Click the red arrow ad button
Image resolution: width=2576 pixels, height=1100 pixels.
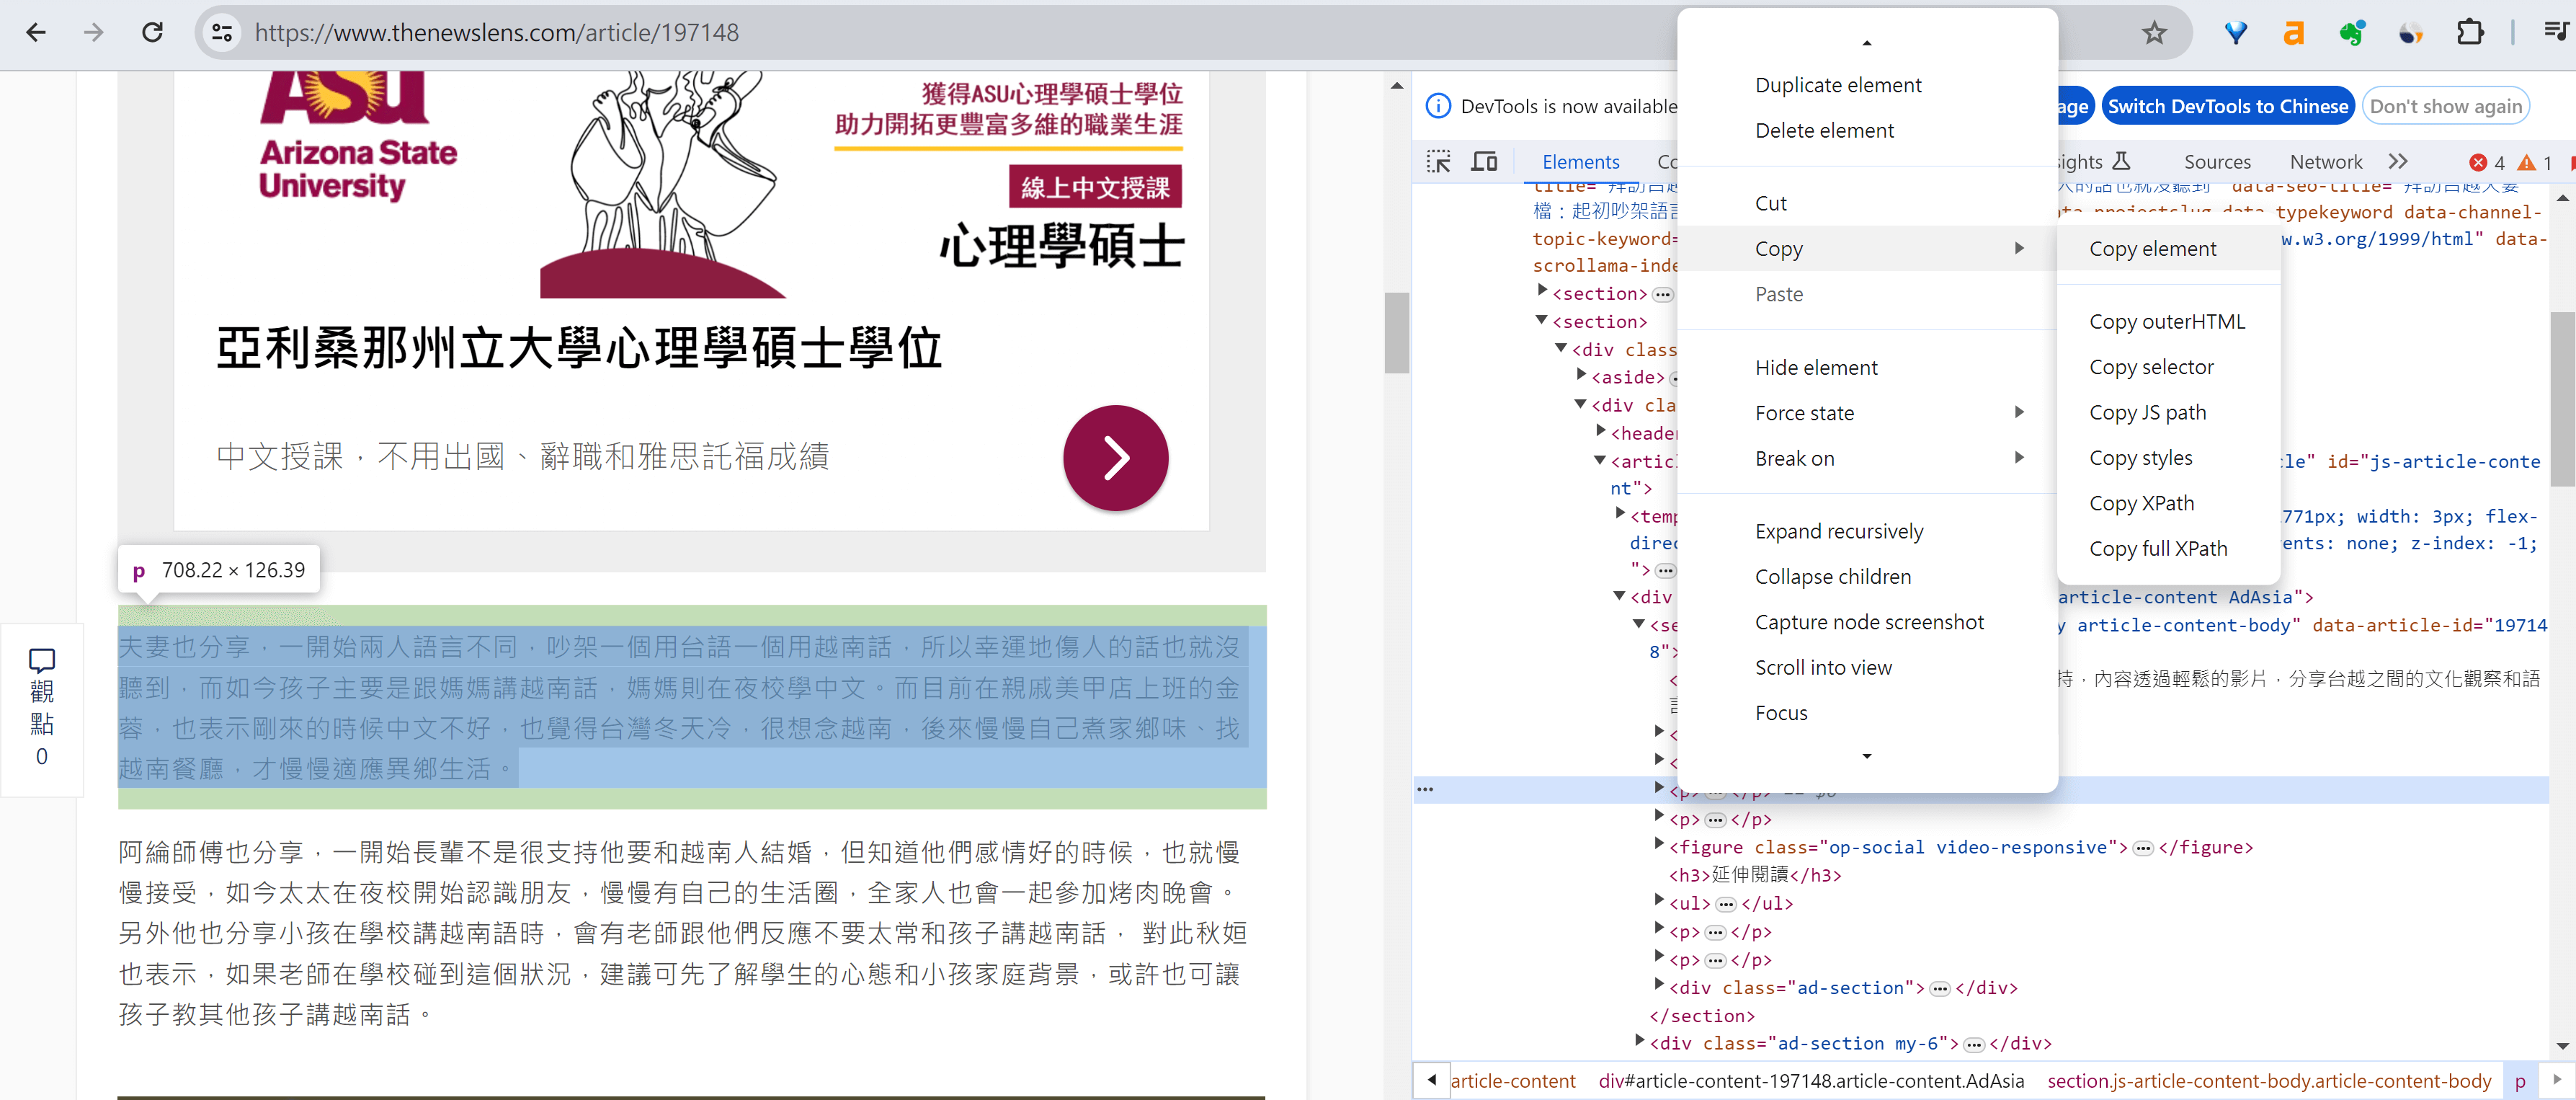[x=1115, y=458]
